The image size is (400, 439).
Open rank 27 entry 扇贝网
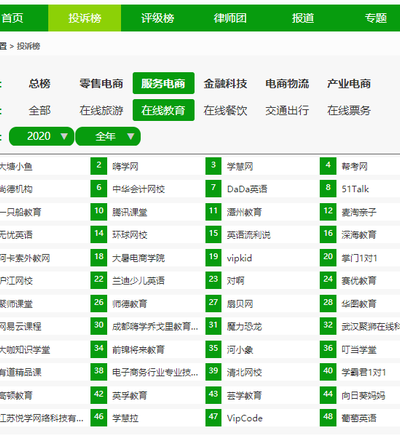[x=240, y=304]
